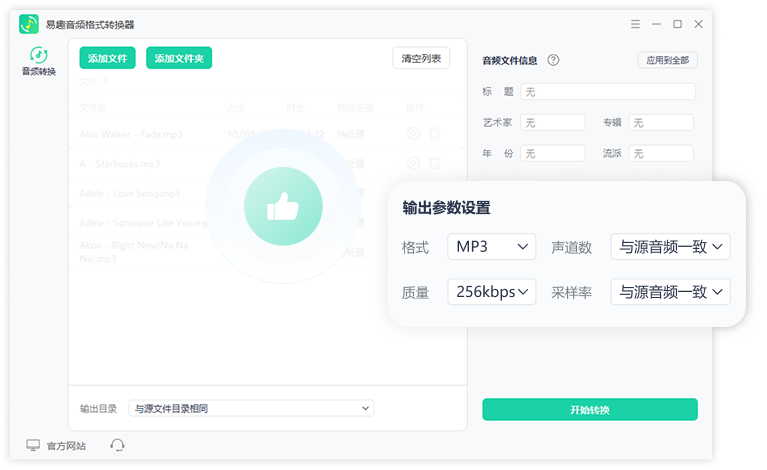The height and width of the screenshot is (470, 767).
Task: Click the customer support headset icon
Action: [x=117, y=446]
